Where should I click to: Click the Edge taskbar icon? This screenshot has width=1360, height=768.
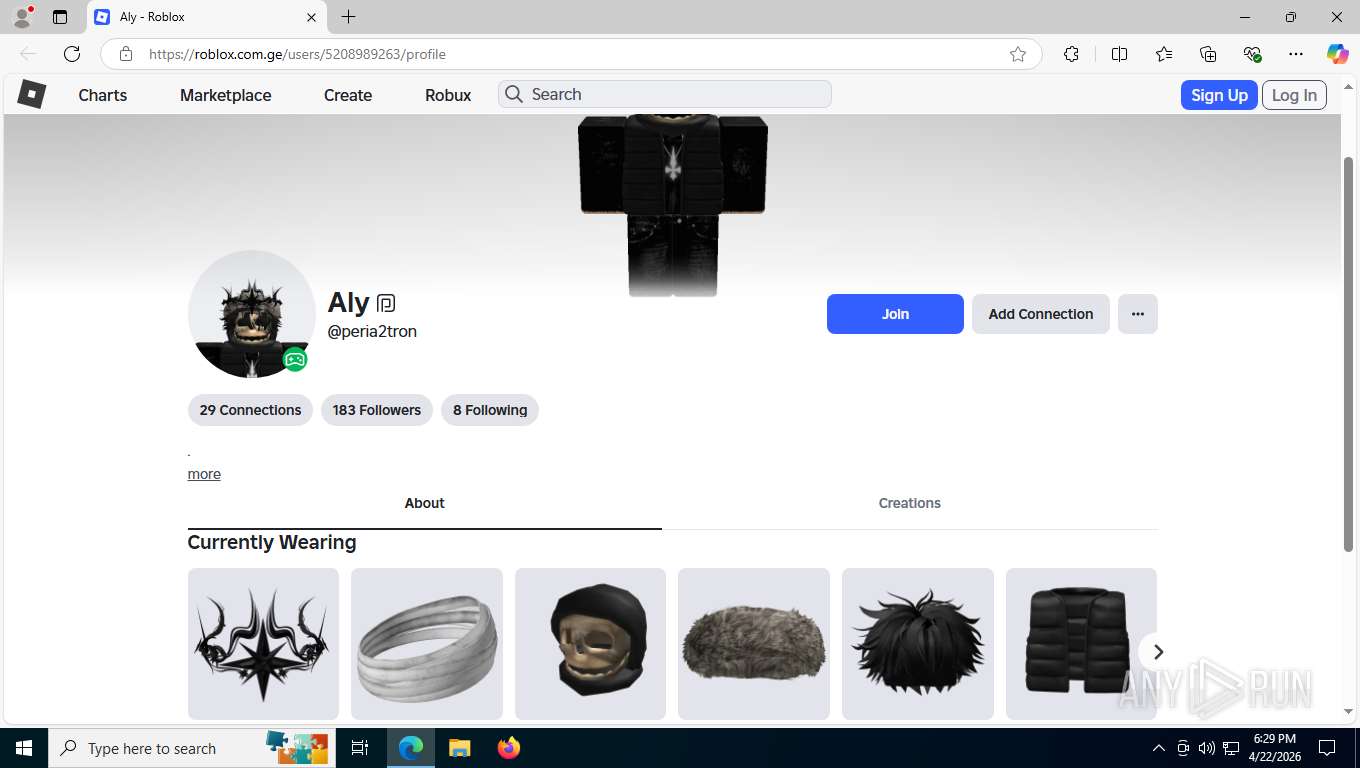[410, 748]
